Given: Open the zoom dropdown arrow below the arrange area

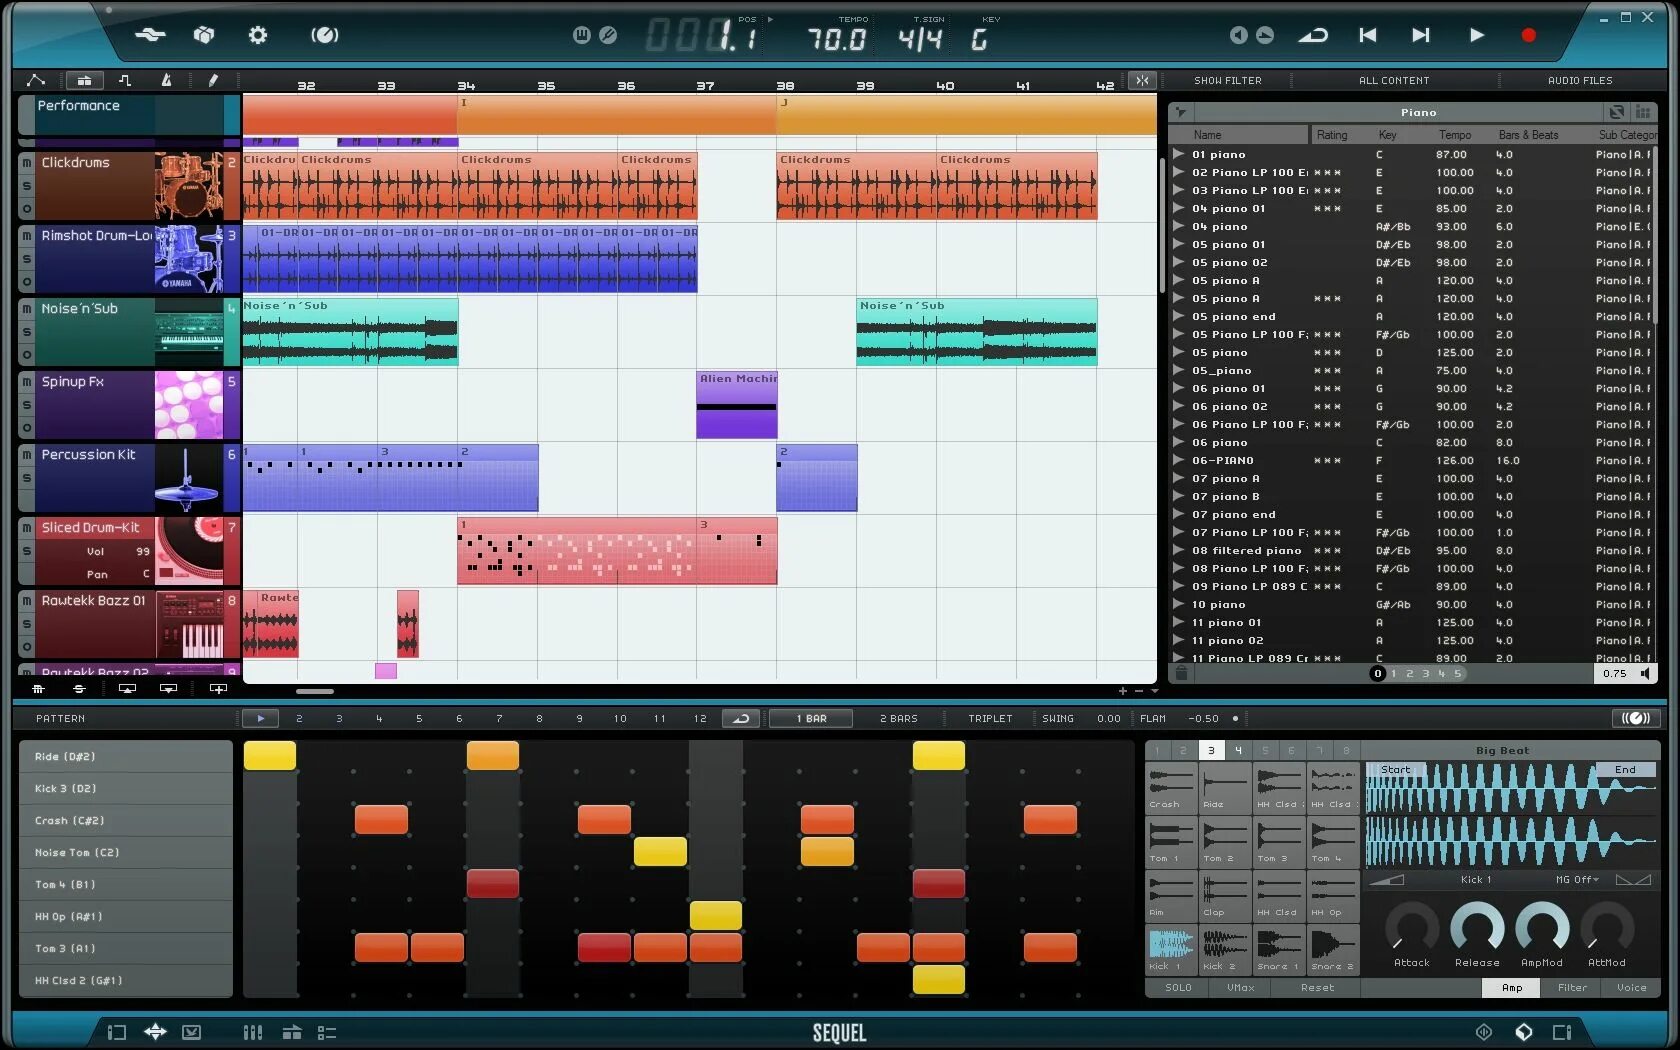Looking at the screenshot, I should pos(1155,691).
